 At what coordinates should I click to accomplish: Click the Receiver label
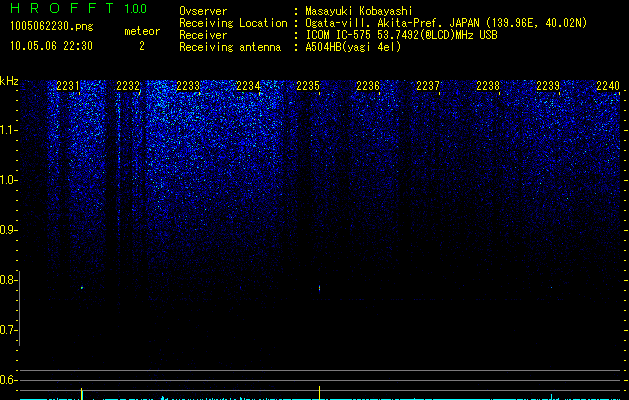203,35
